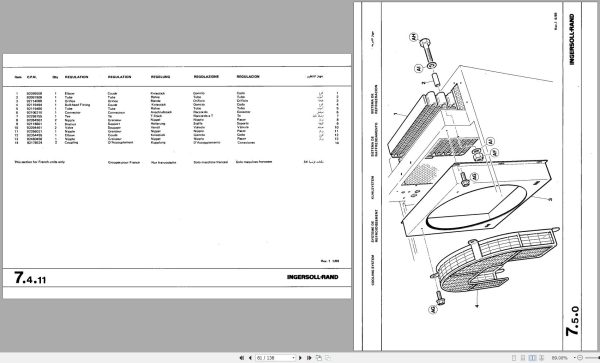Click the COOLING SYSTEM title on right page

tap(373, 270)
